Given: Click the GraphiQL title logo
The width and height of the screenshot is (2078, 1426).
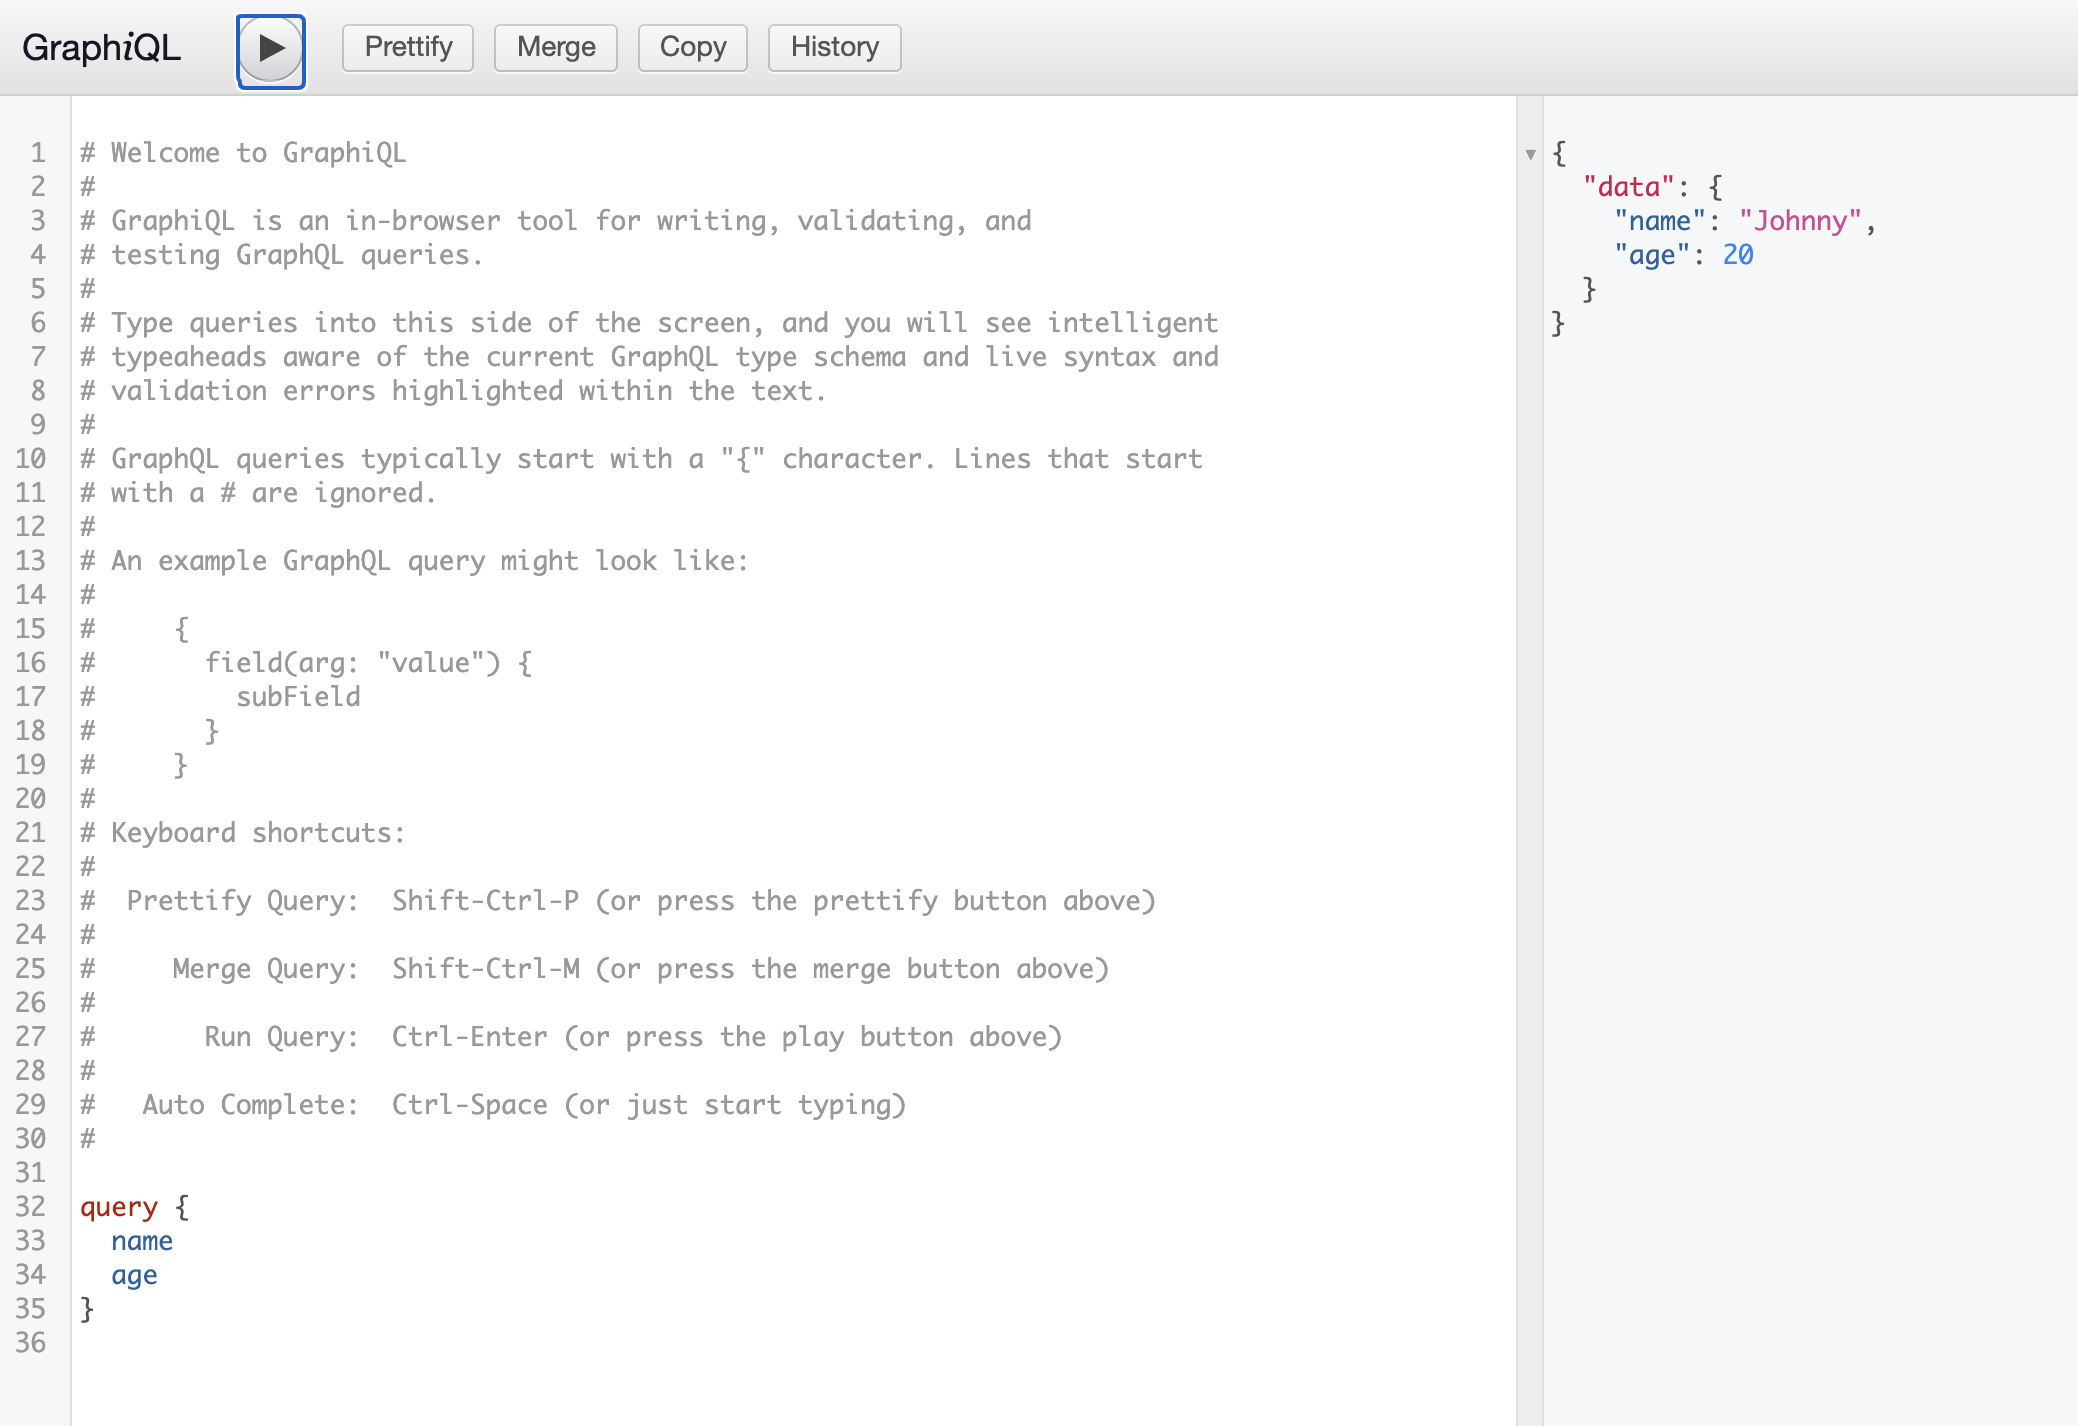Looking at the screenshot, I should [x=101, y=47].
